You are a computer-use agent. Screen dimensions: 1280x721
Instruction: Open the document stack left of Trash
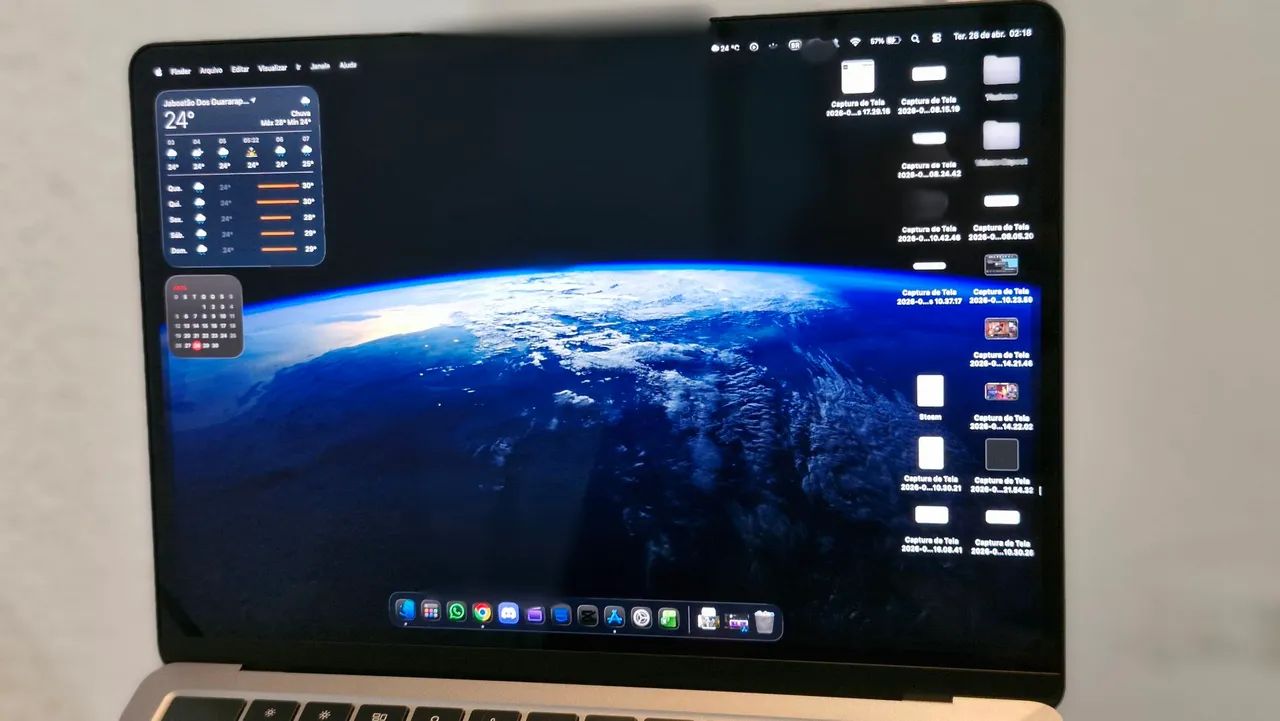pyautogui.click(x=737, y=621)
